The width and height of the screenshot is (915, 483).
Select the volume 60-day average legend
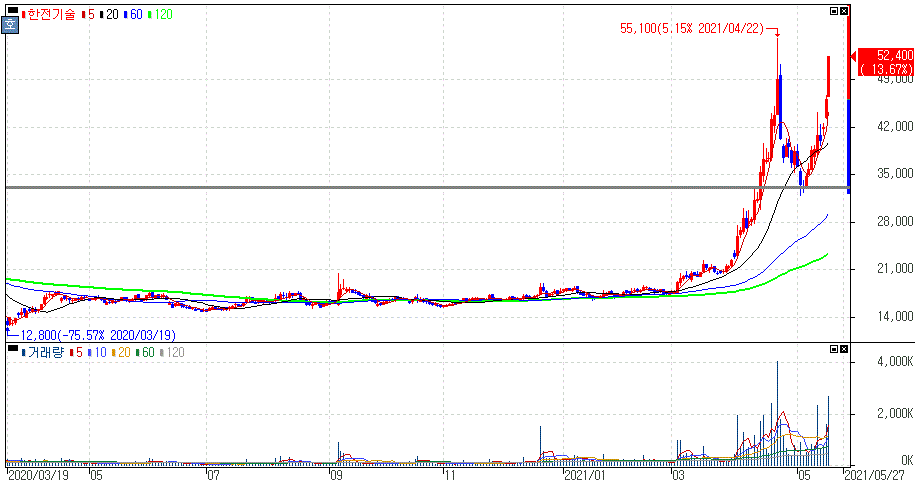pyautogui.click(x=145, y=352)
